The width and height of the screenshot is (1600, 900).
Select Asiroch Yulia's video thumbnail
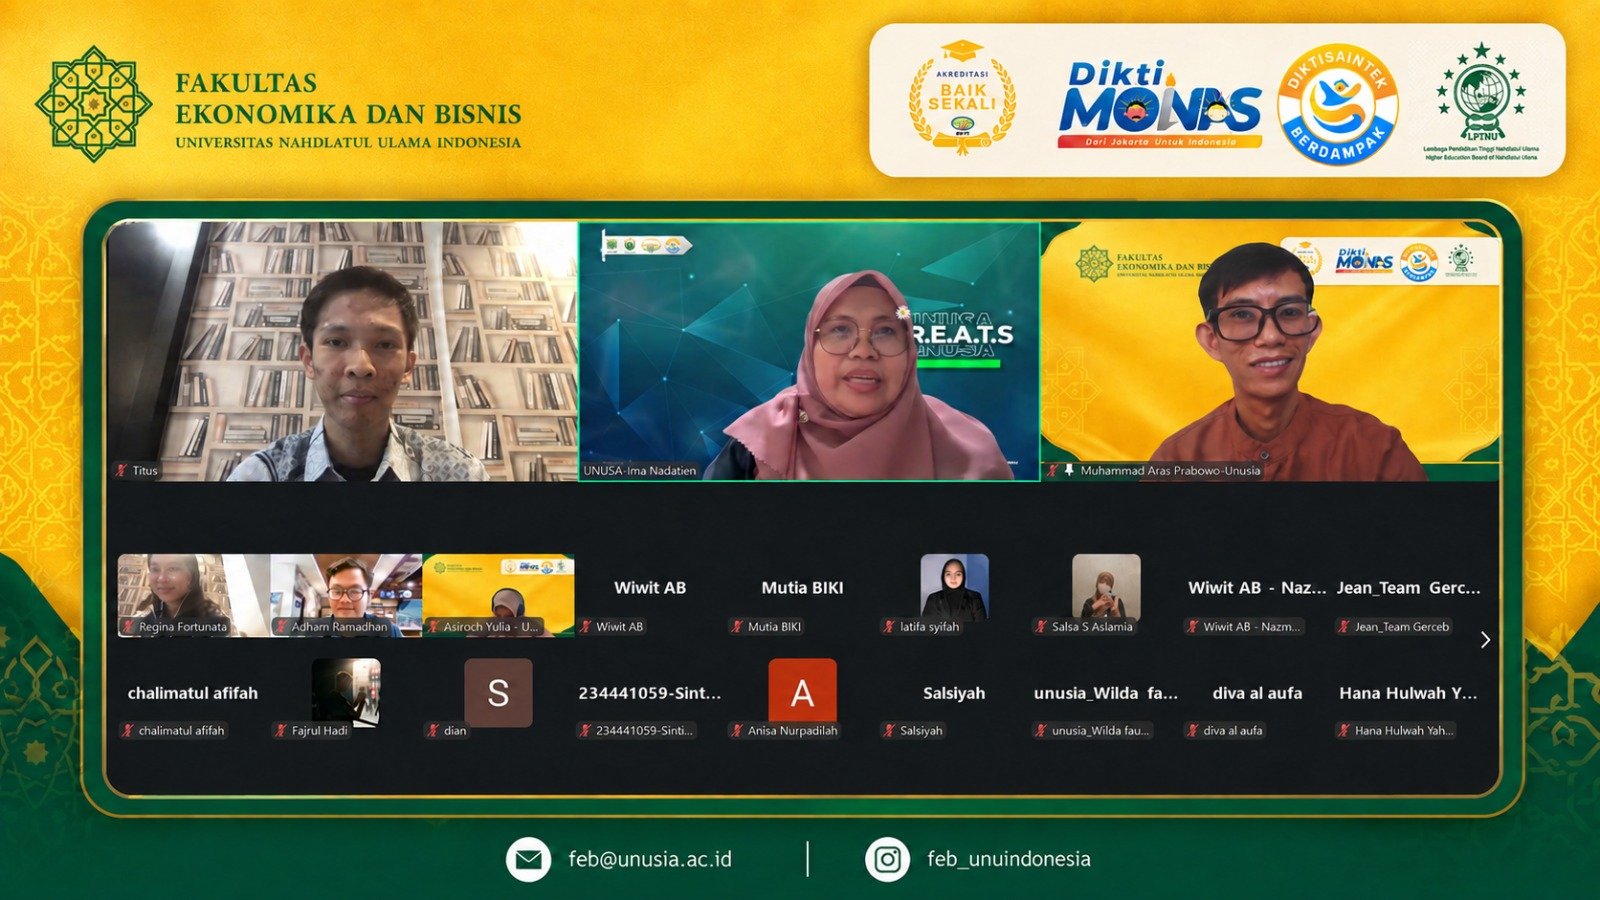498,595
